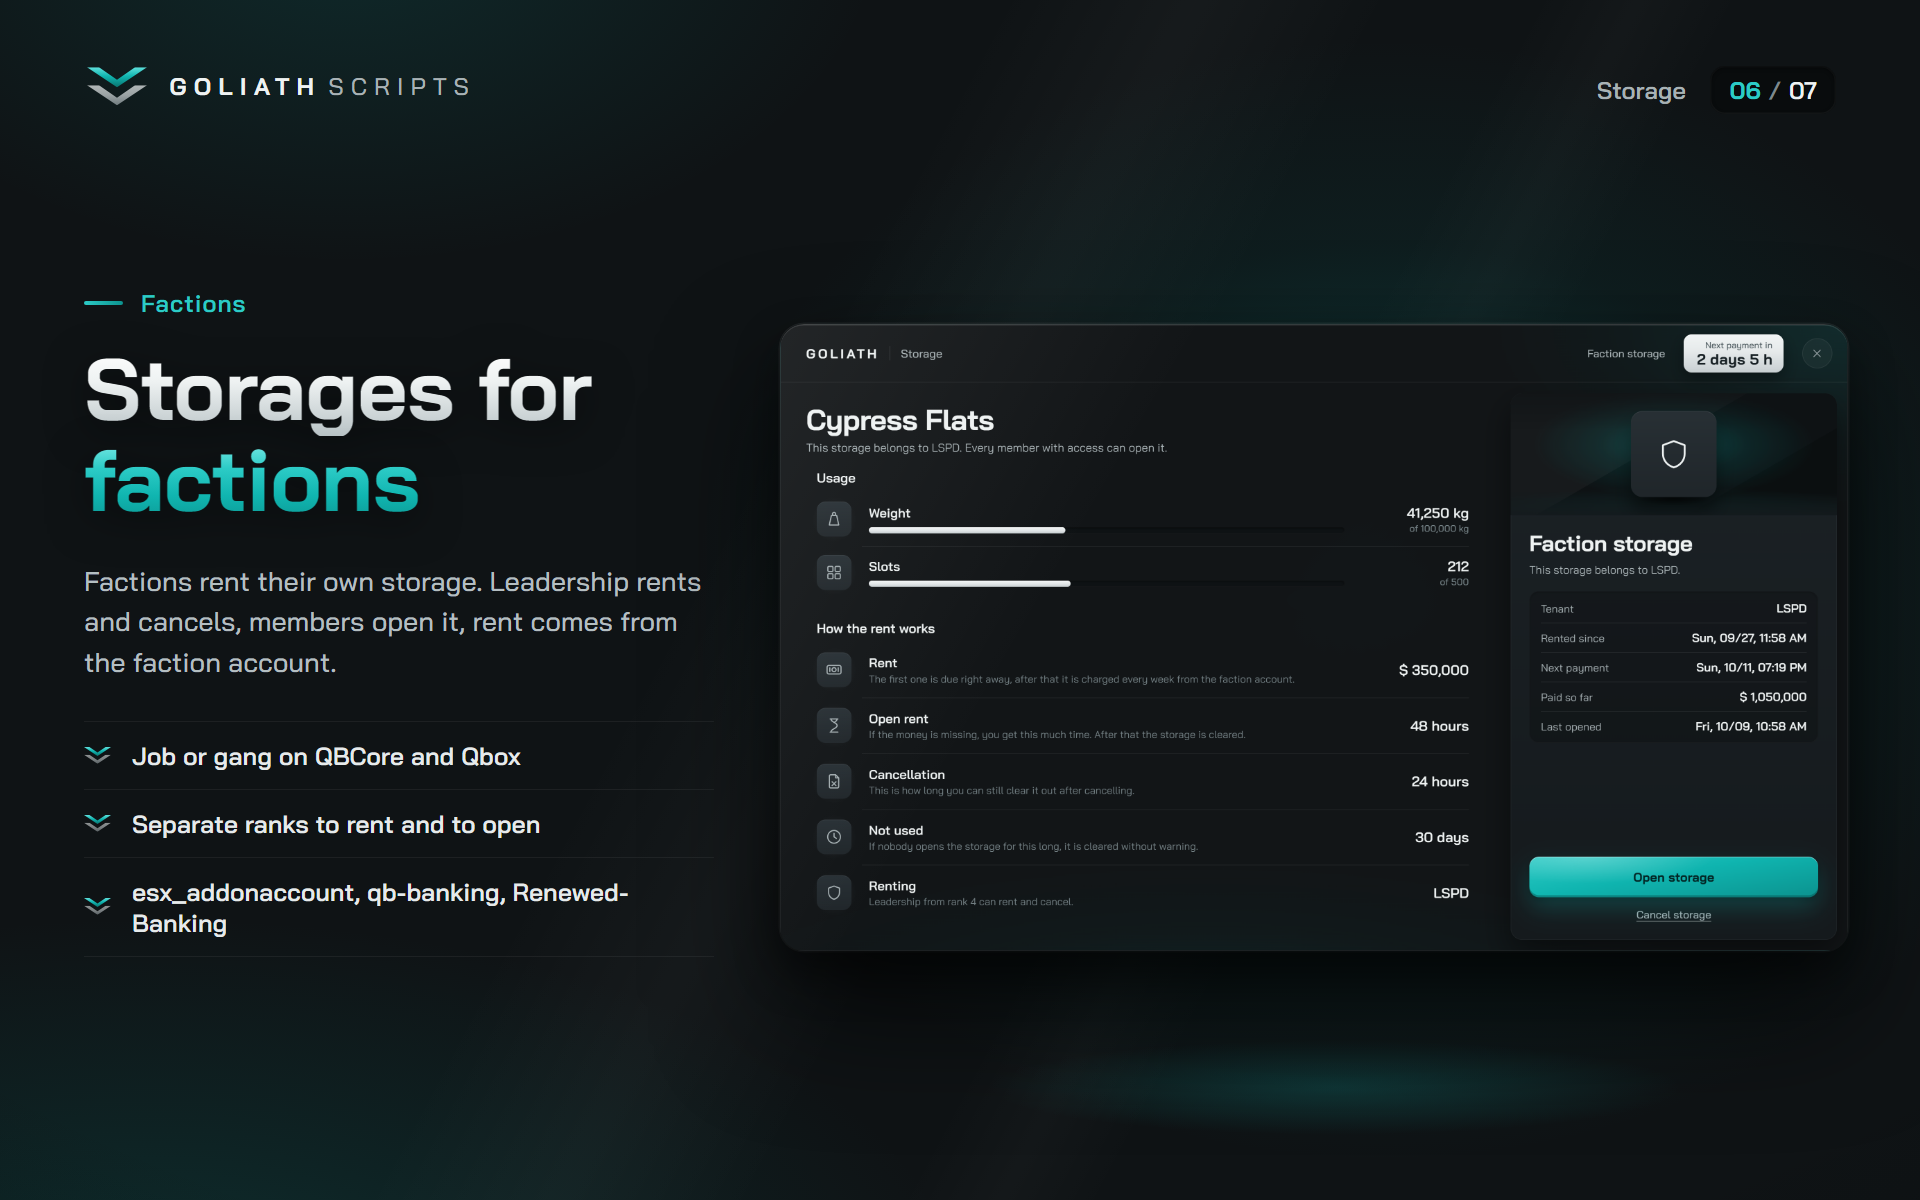
Task: Click the 41,250 kg weight value
Action: point(1437,513)
